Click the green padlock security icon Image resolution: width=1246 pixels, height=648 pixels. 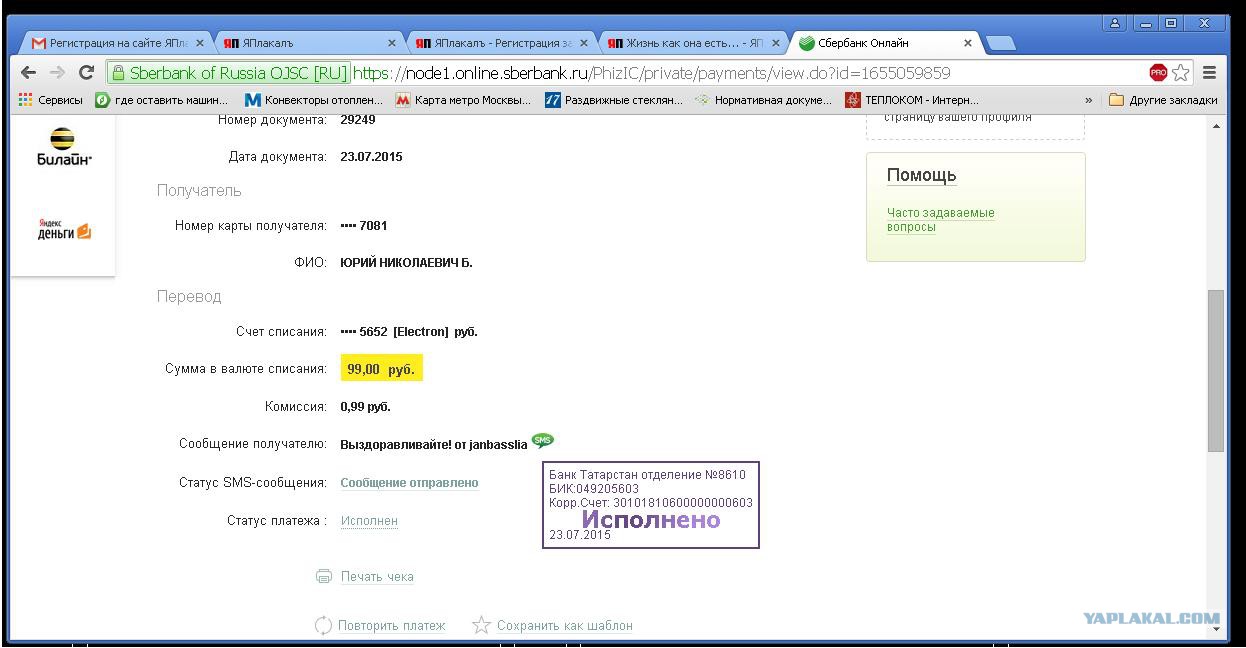click(118, 73)
